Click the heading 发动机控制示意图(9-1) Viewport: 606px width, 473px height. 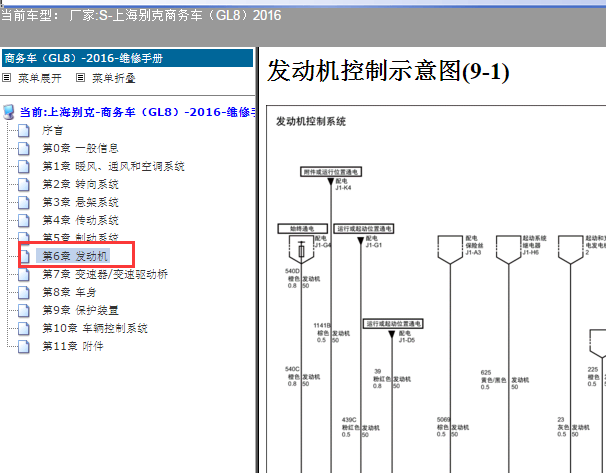[x=388, y=71]
